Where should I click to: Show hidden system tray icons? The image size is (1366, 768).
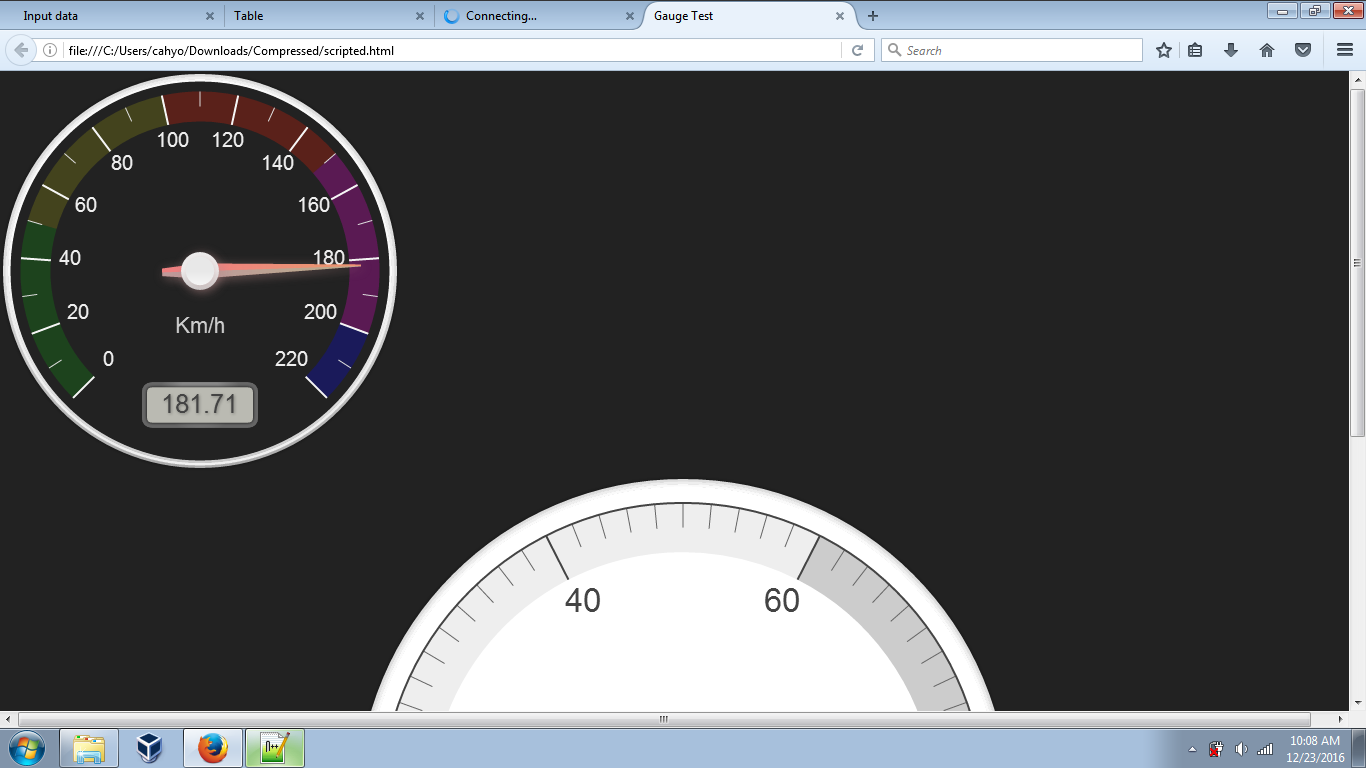(1191, 748)
